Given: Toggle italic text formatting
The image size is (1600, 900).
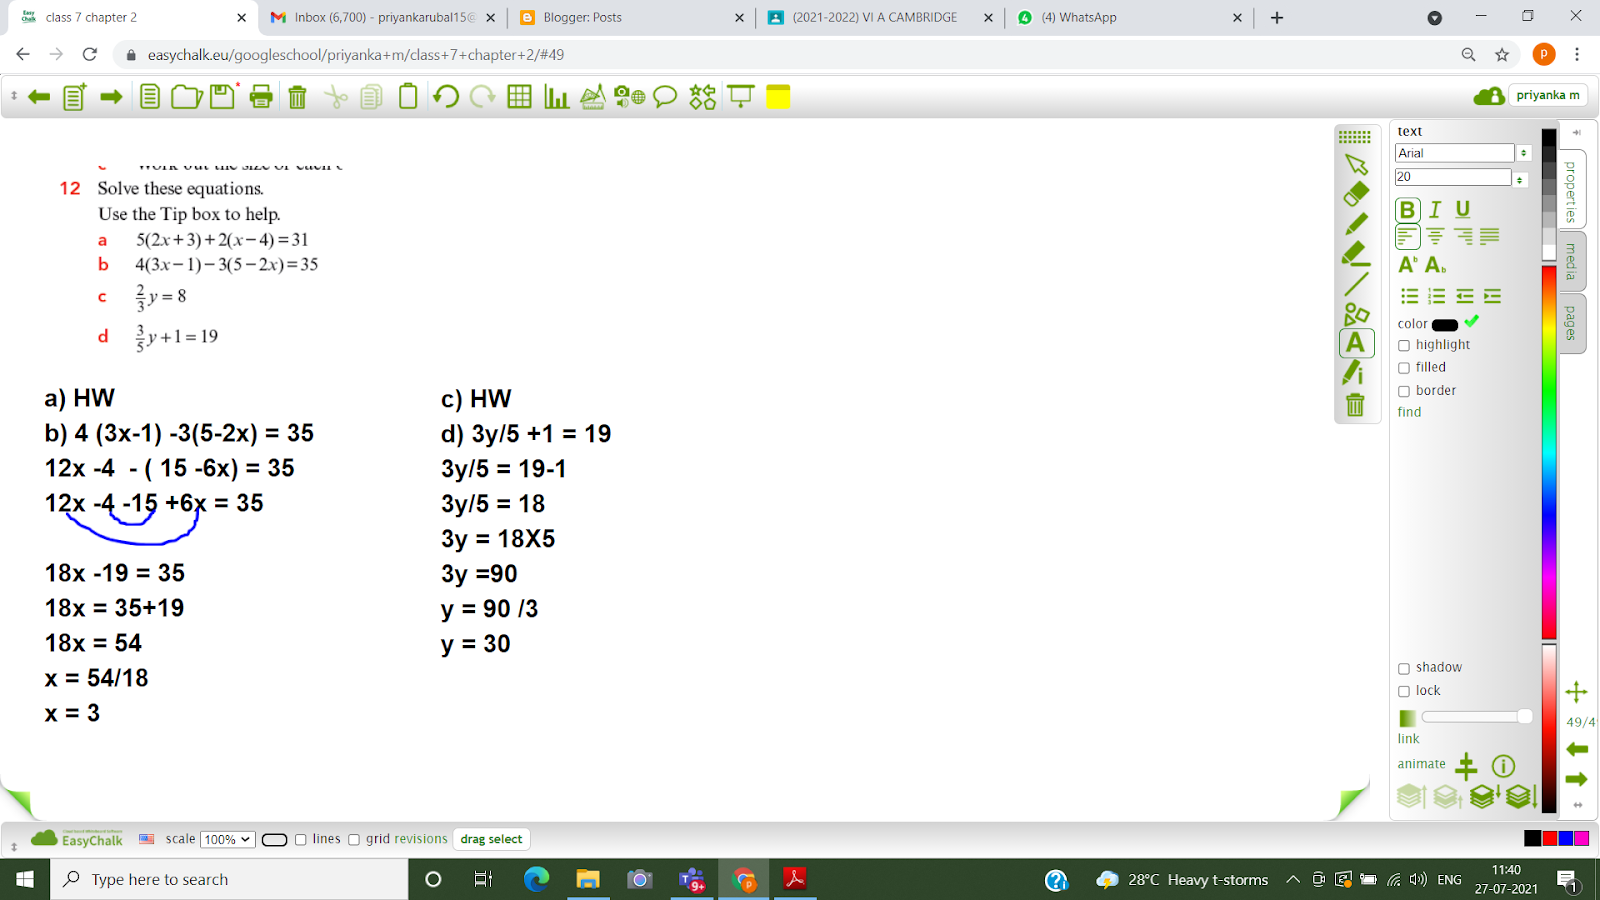Looking at the screenshot, I should [1435, 210].
